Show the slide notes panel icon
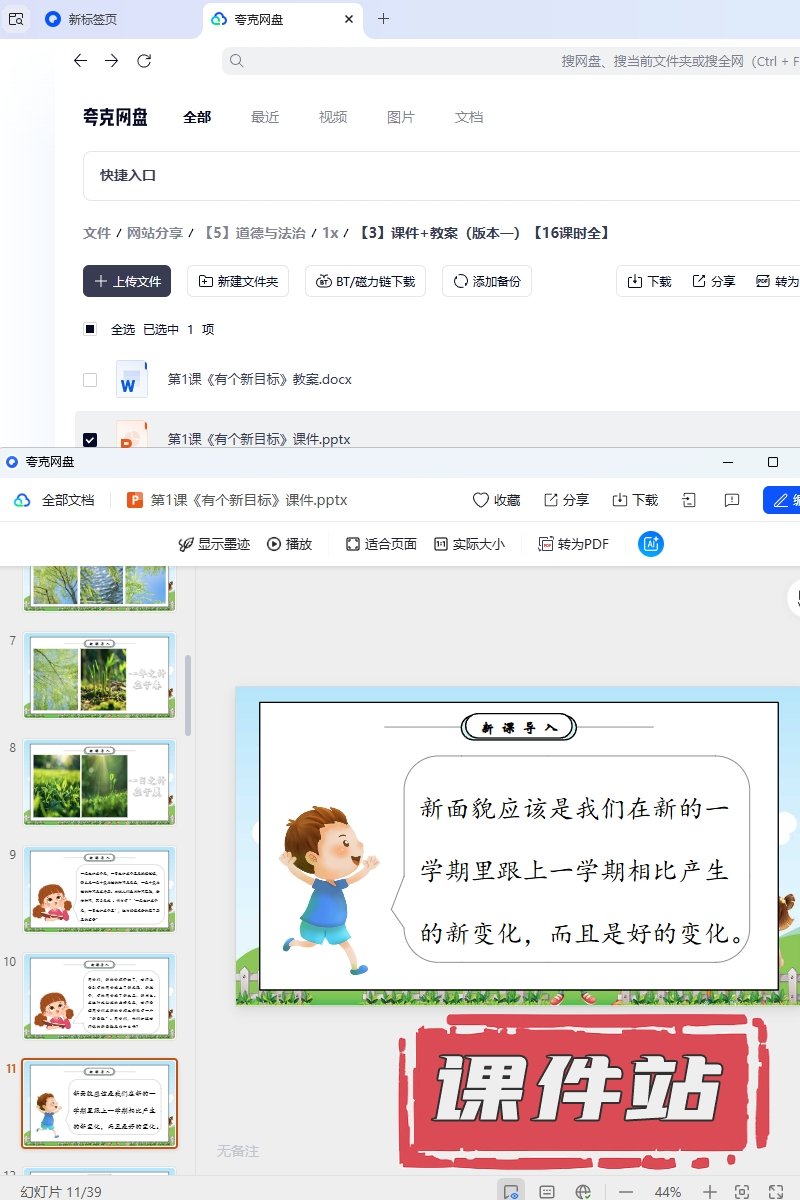 (x=547, y=1191)
